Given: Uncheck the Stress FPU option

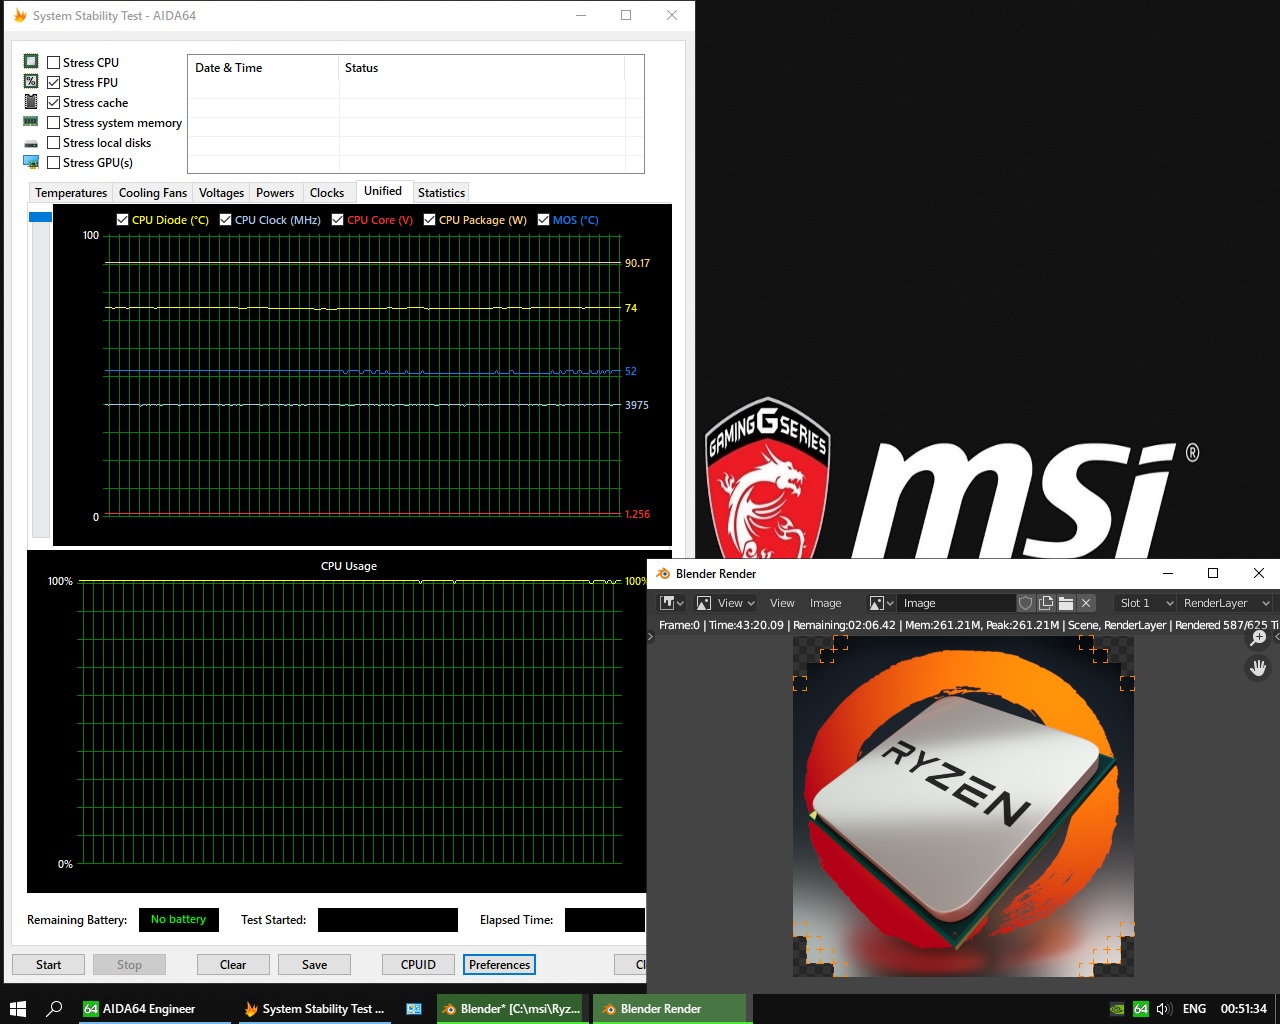Looking at the screenshot, I should (54, 83).
